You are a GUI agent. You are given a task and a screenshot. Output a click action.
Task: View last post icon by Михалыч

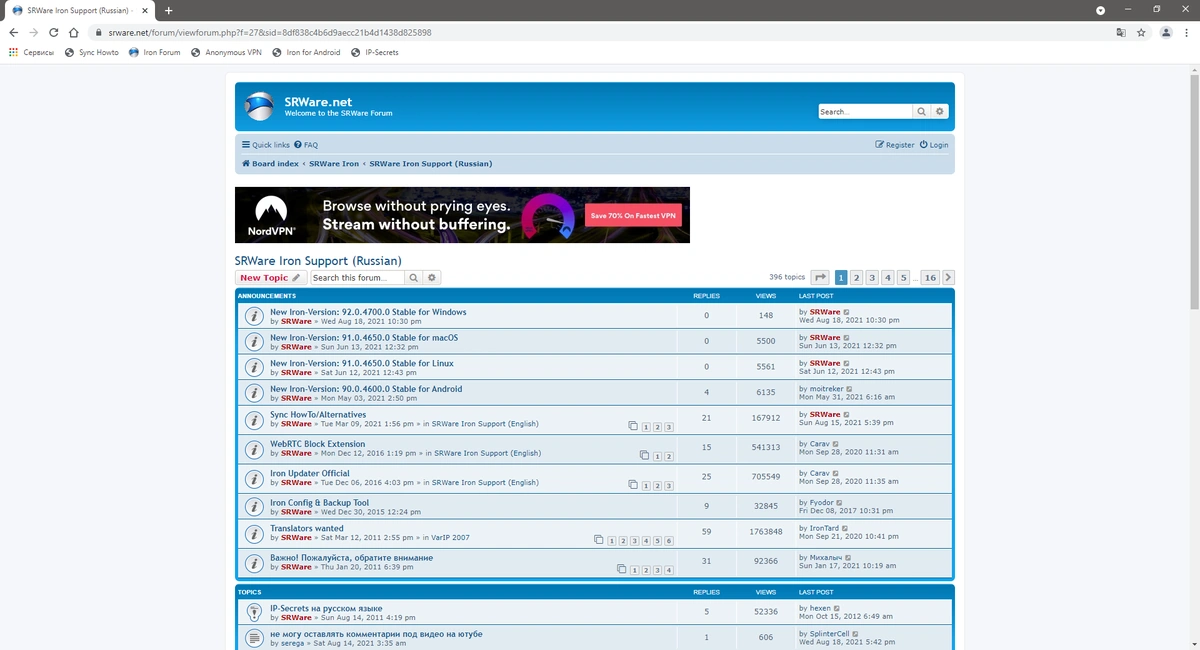[x=848, y=557]
